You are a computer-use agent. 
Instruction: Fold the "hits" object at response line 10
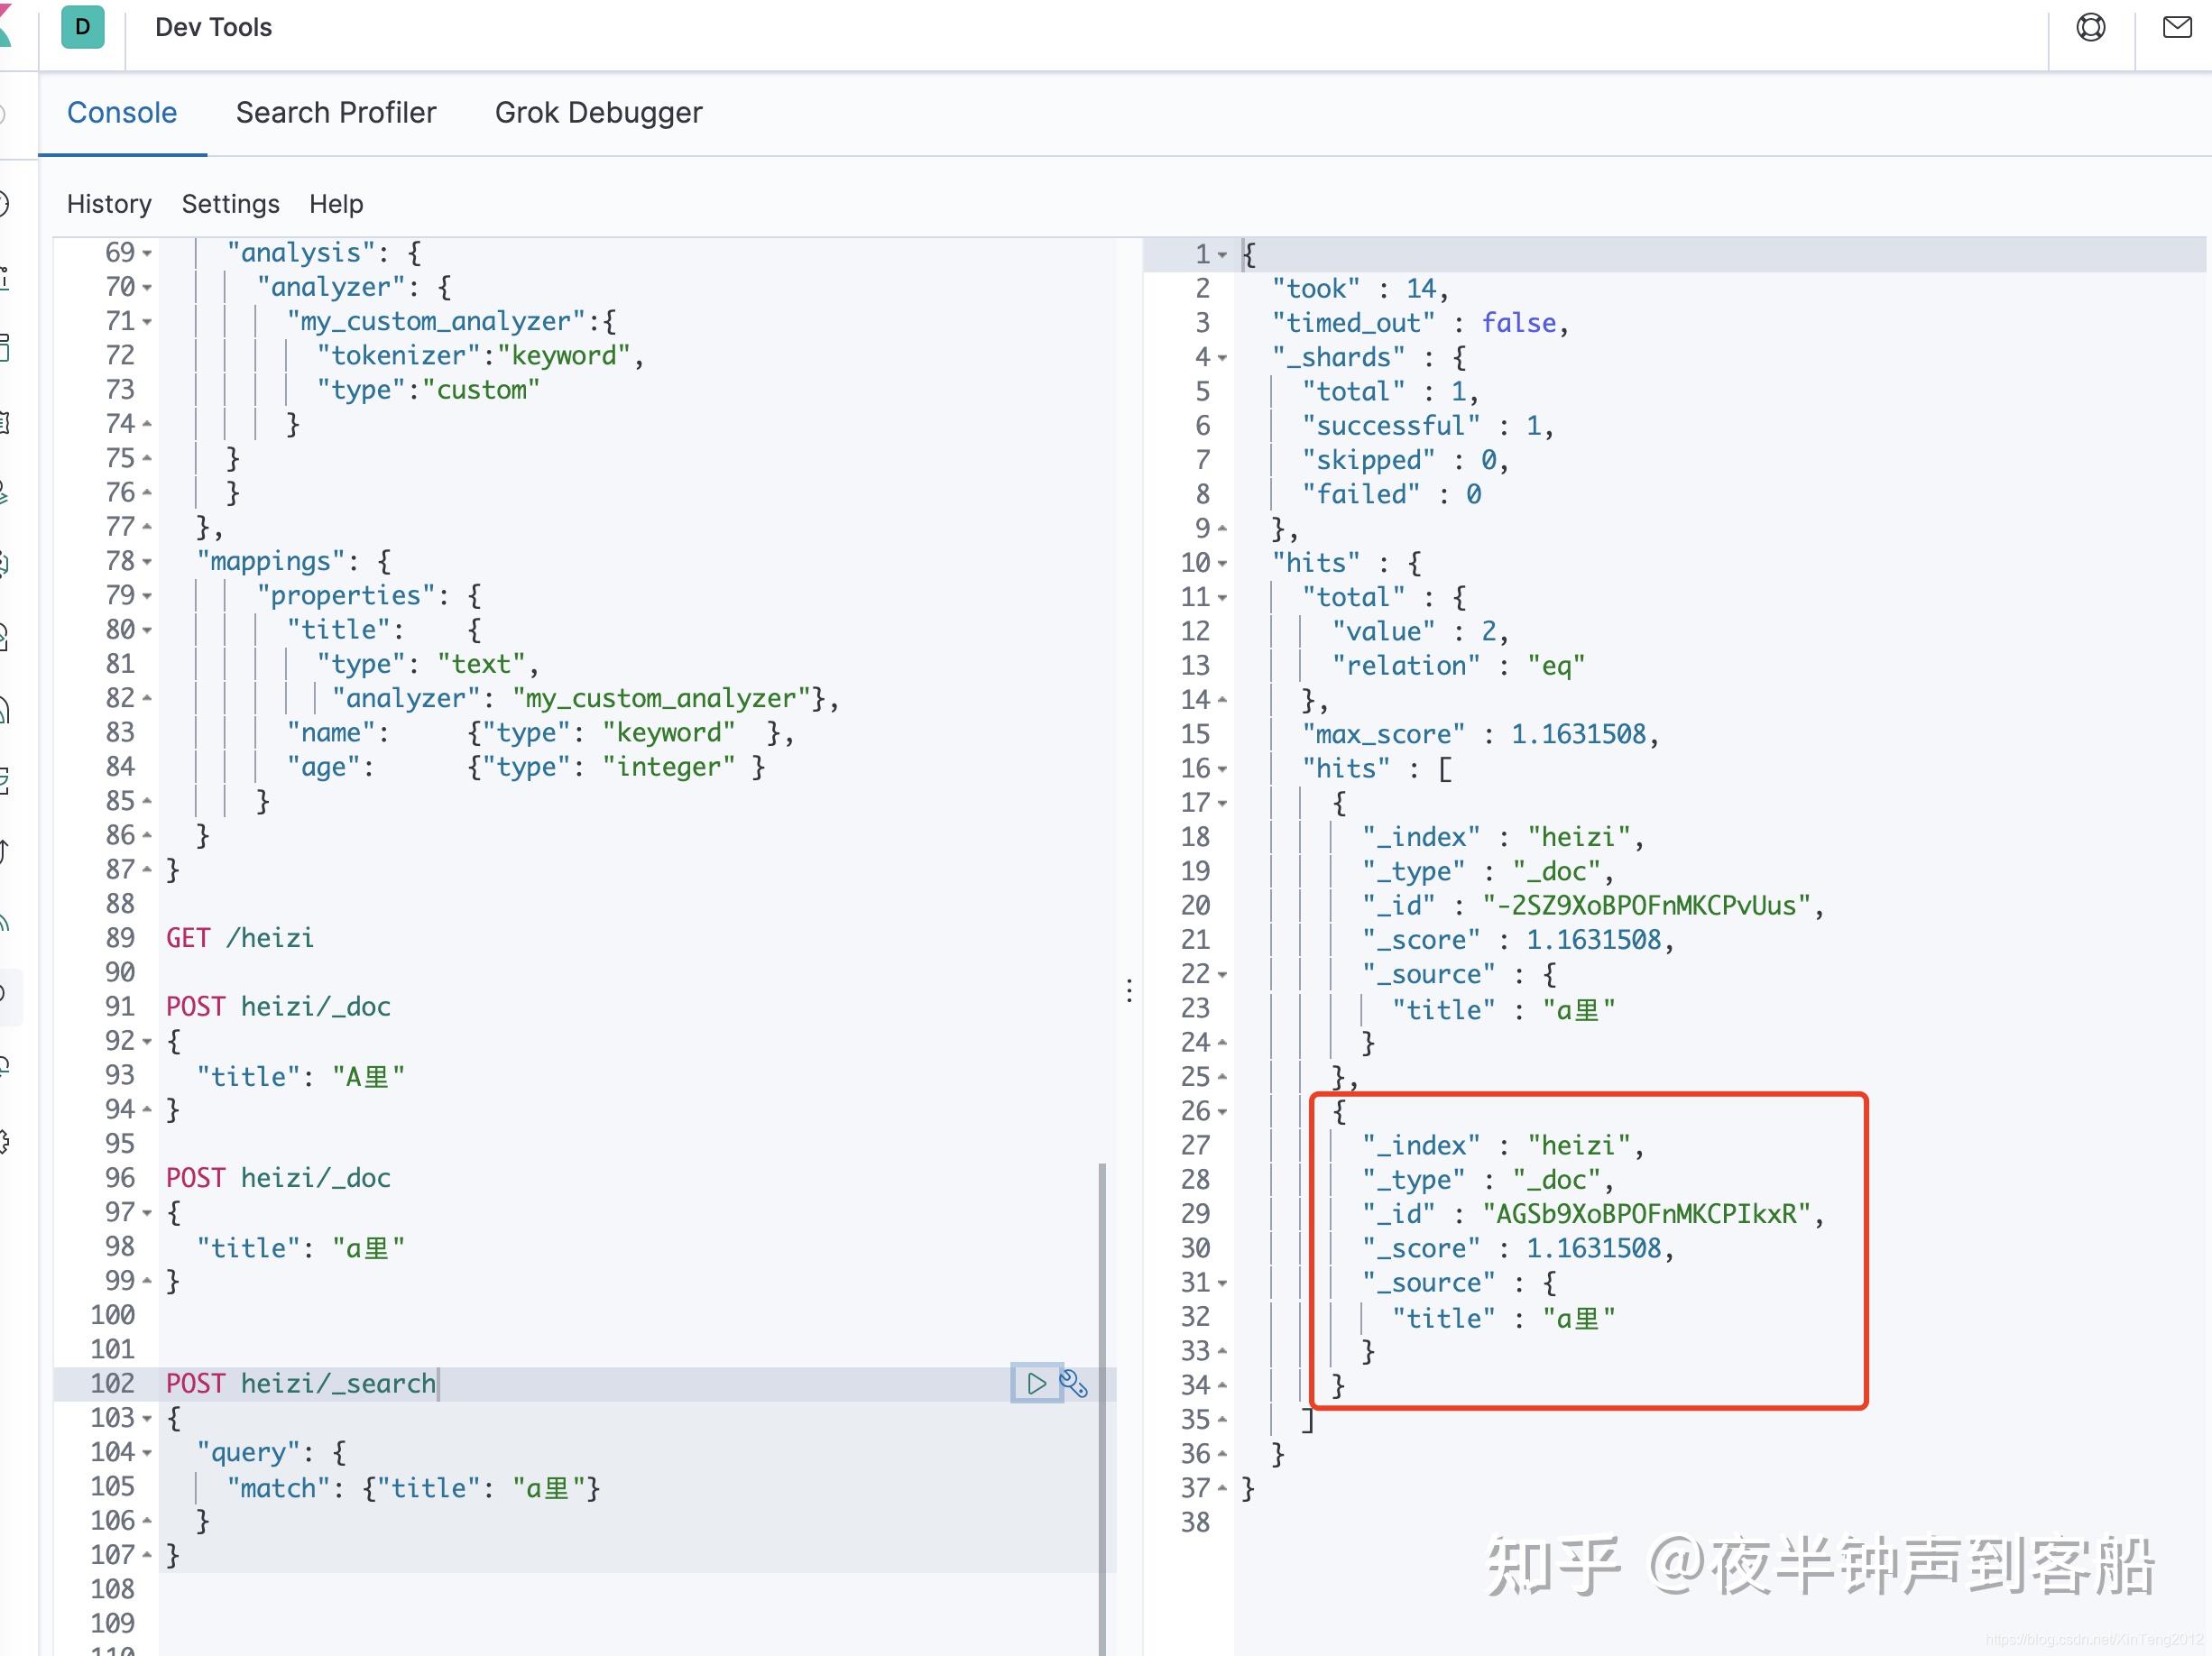1223,564
